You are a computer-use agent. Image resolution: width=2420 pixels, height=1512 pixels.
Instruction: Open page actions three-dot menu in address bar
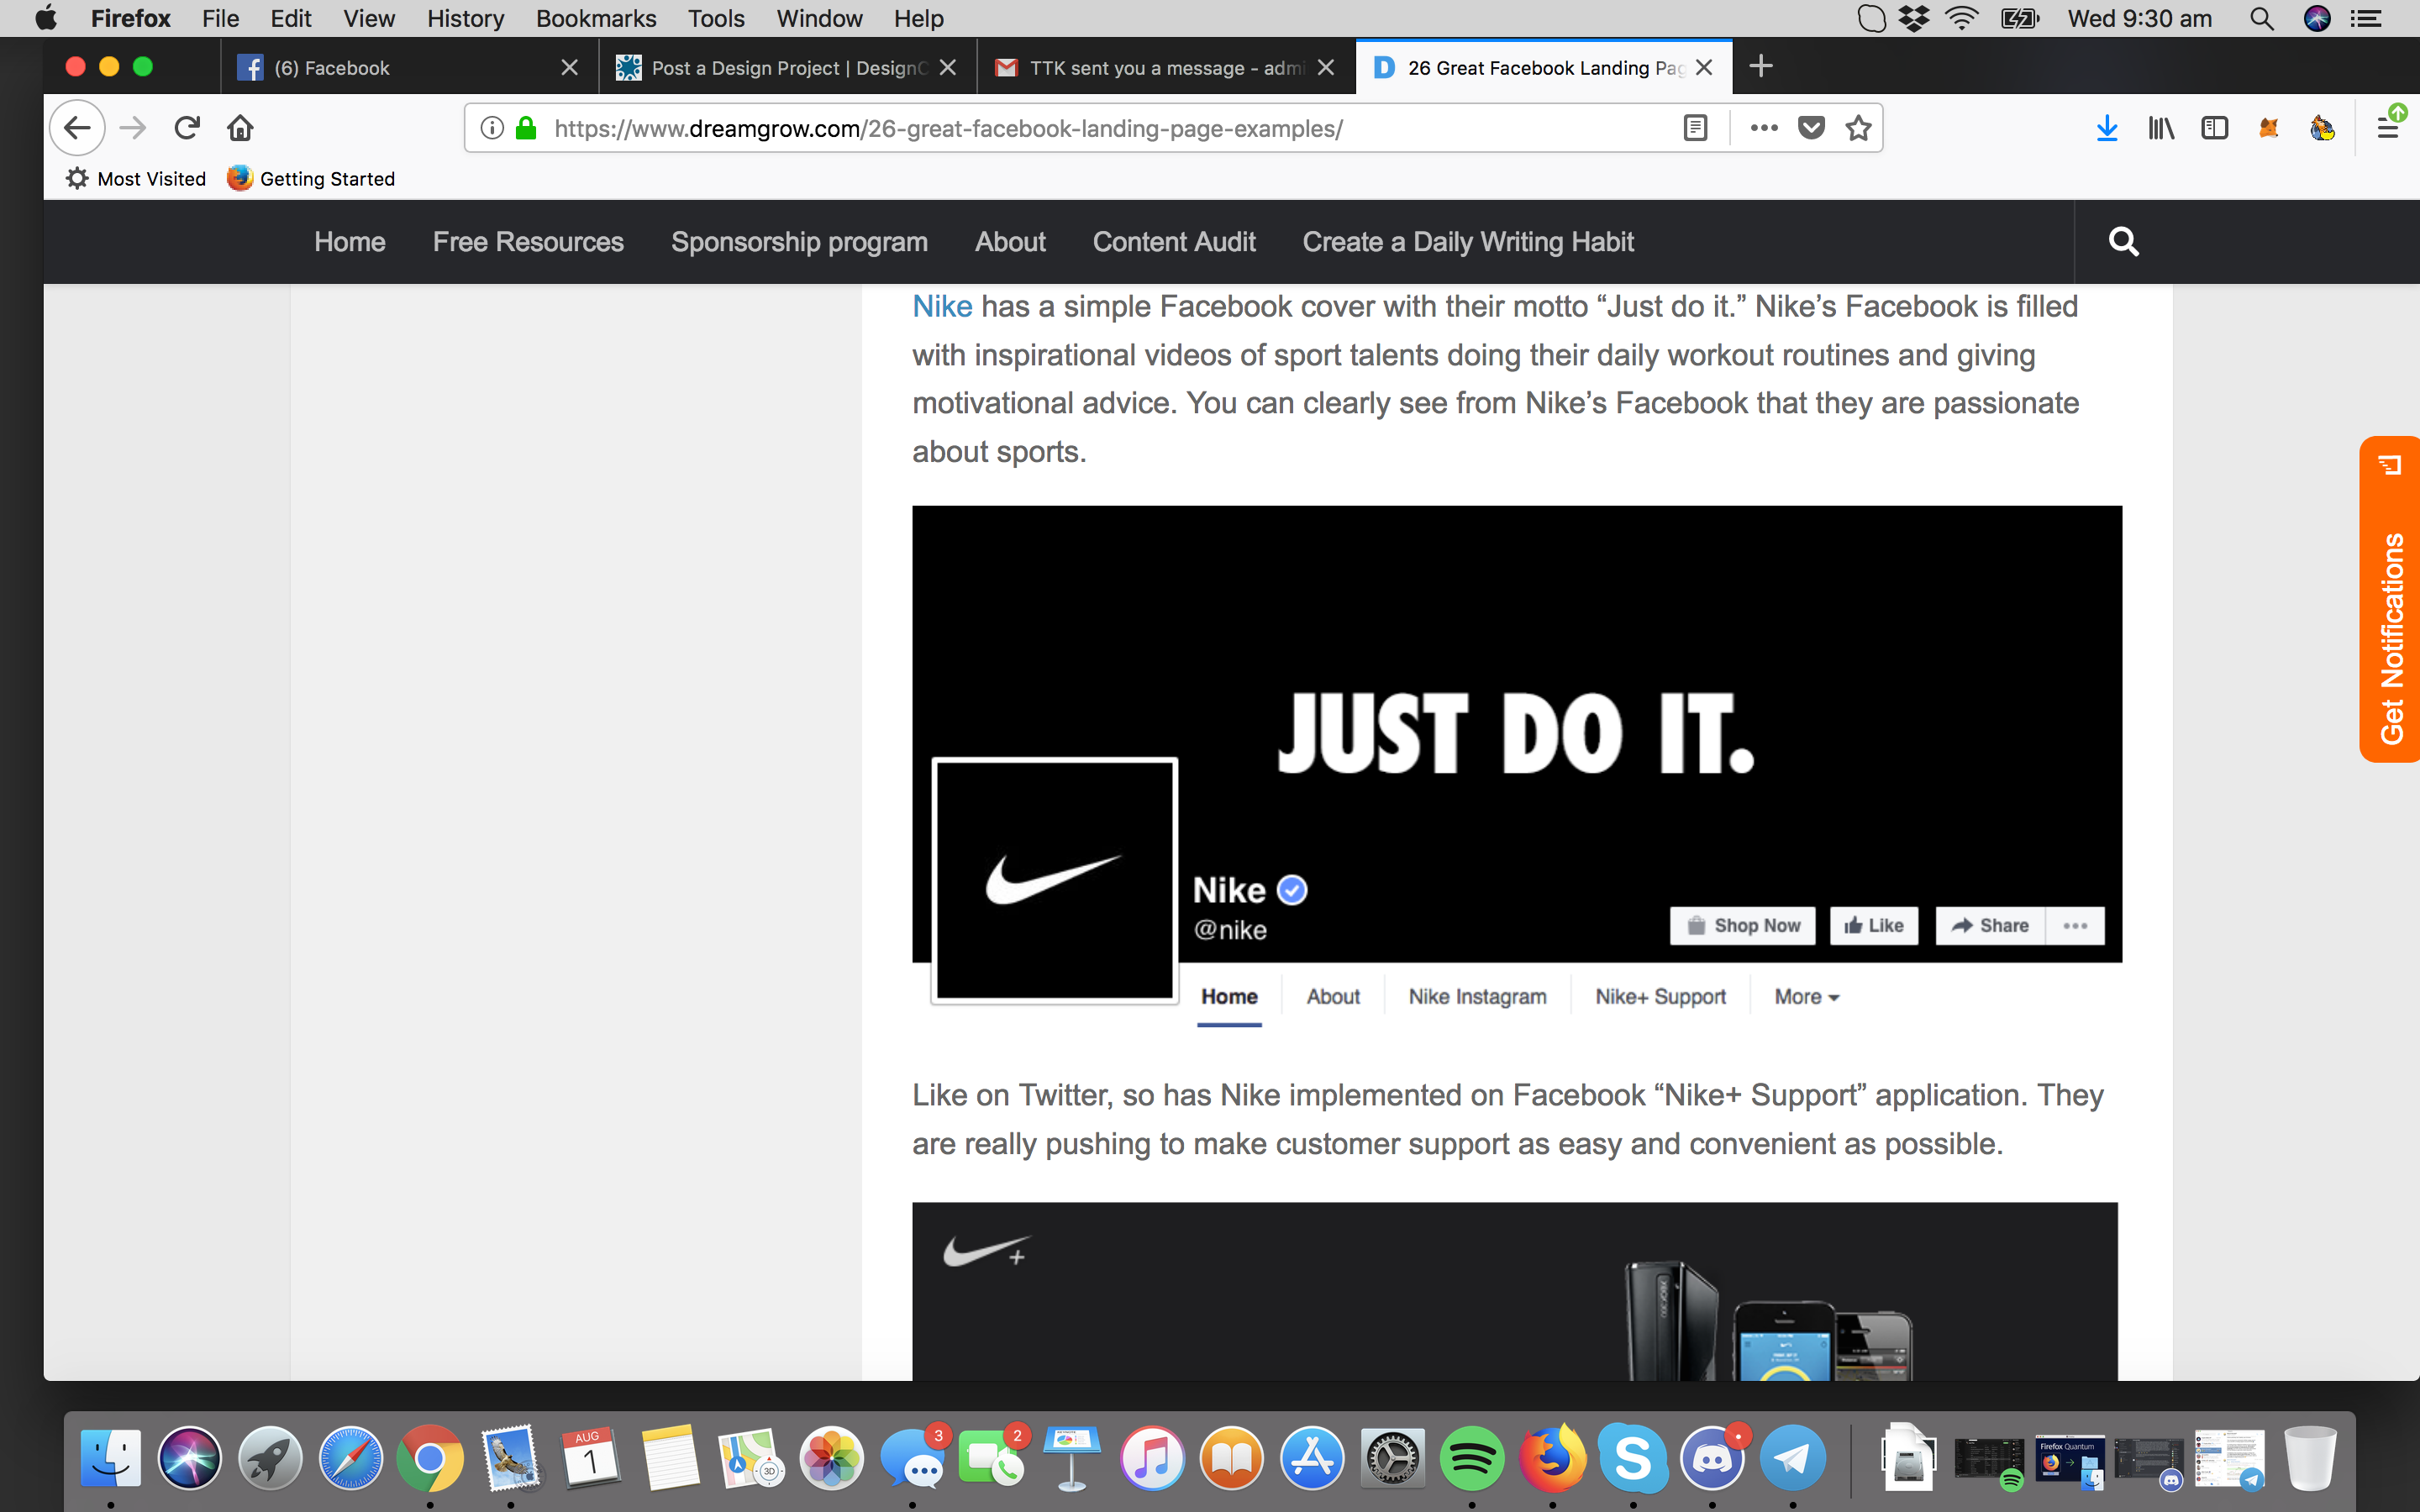click(1764, 128)
